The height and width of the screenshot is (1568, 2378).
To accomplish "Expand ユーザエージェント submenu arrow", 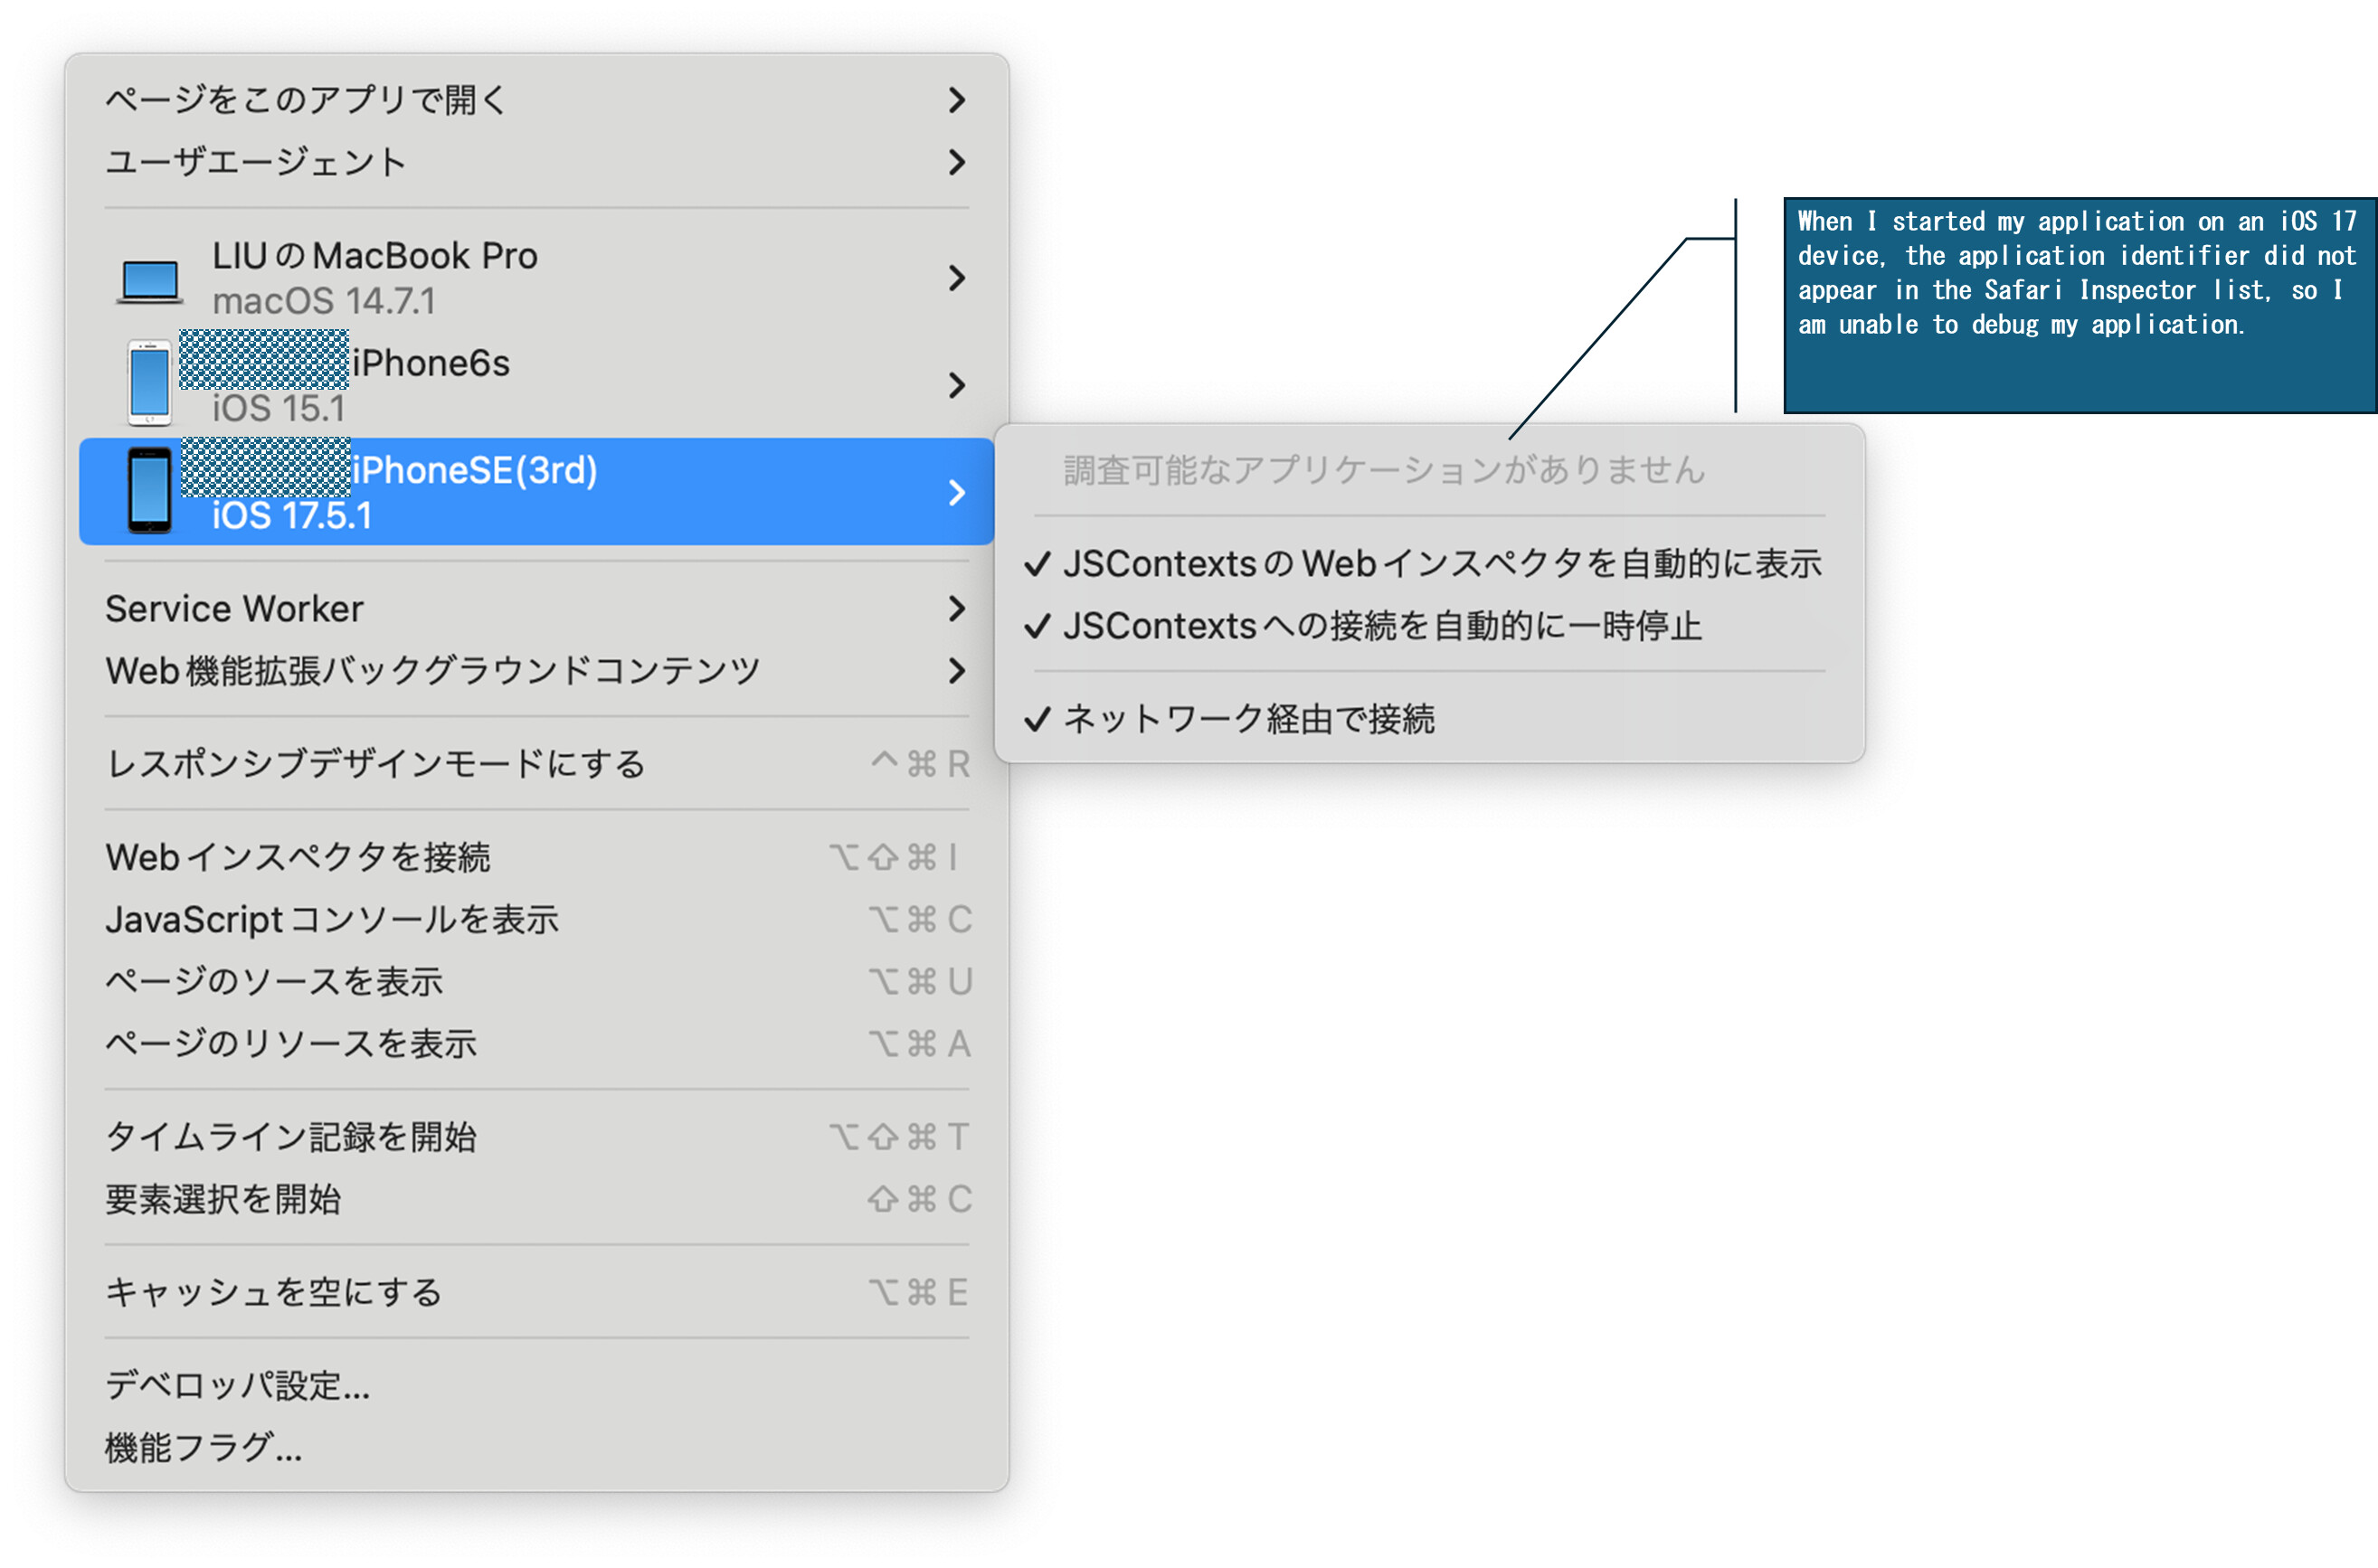I will coord(956,162).
